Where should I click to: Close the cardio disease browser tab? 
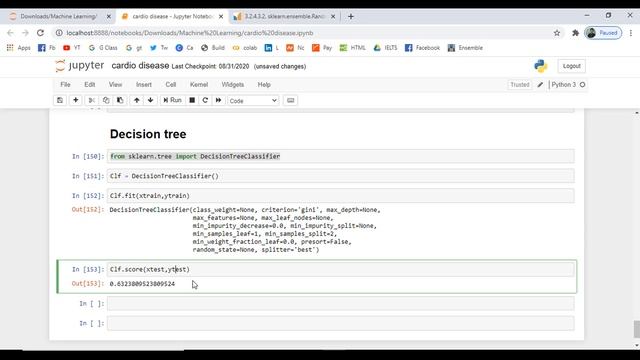(221, 17)
